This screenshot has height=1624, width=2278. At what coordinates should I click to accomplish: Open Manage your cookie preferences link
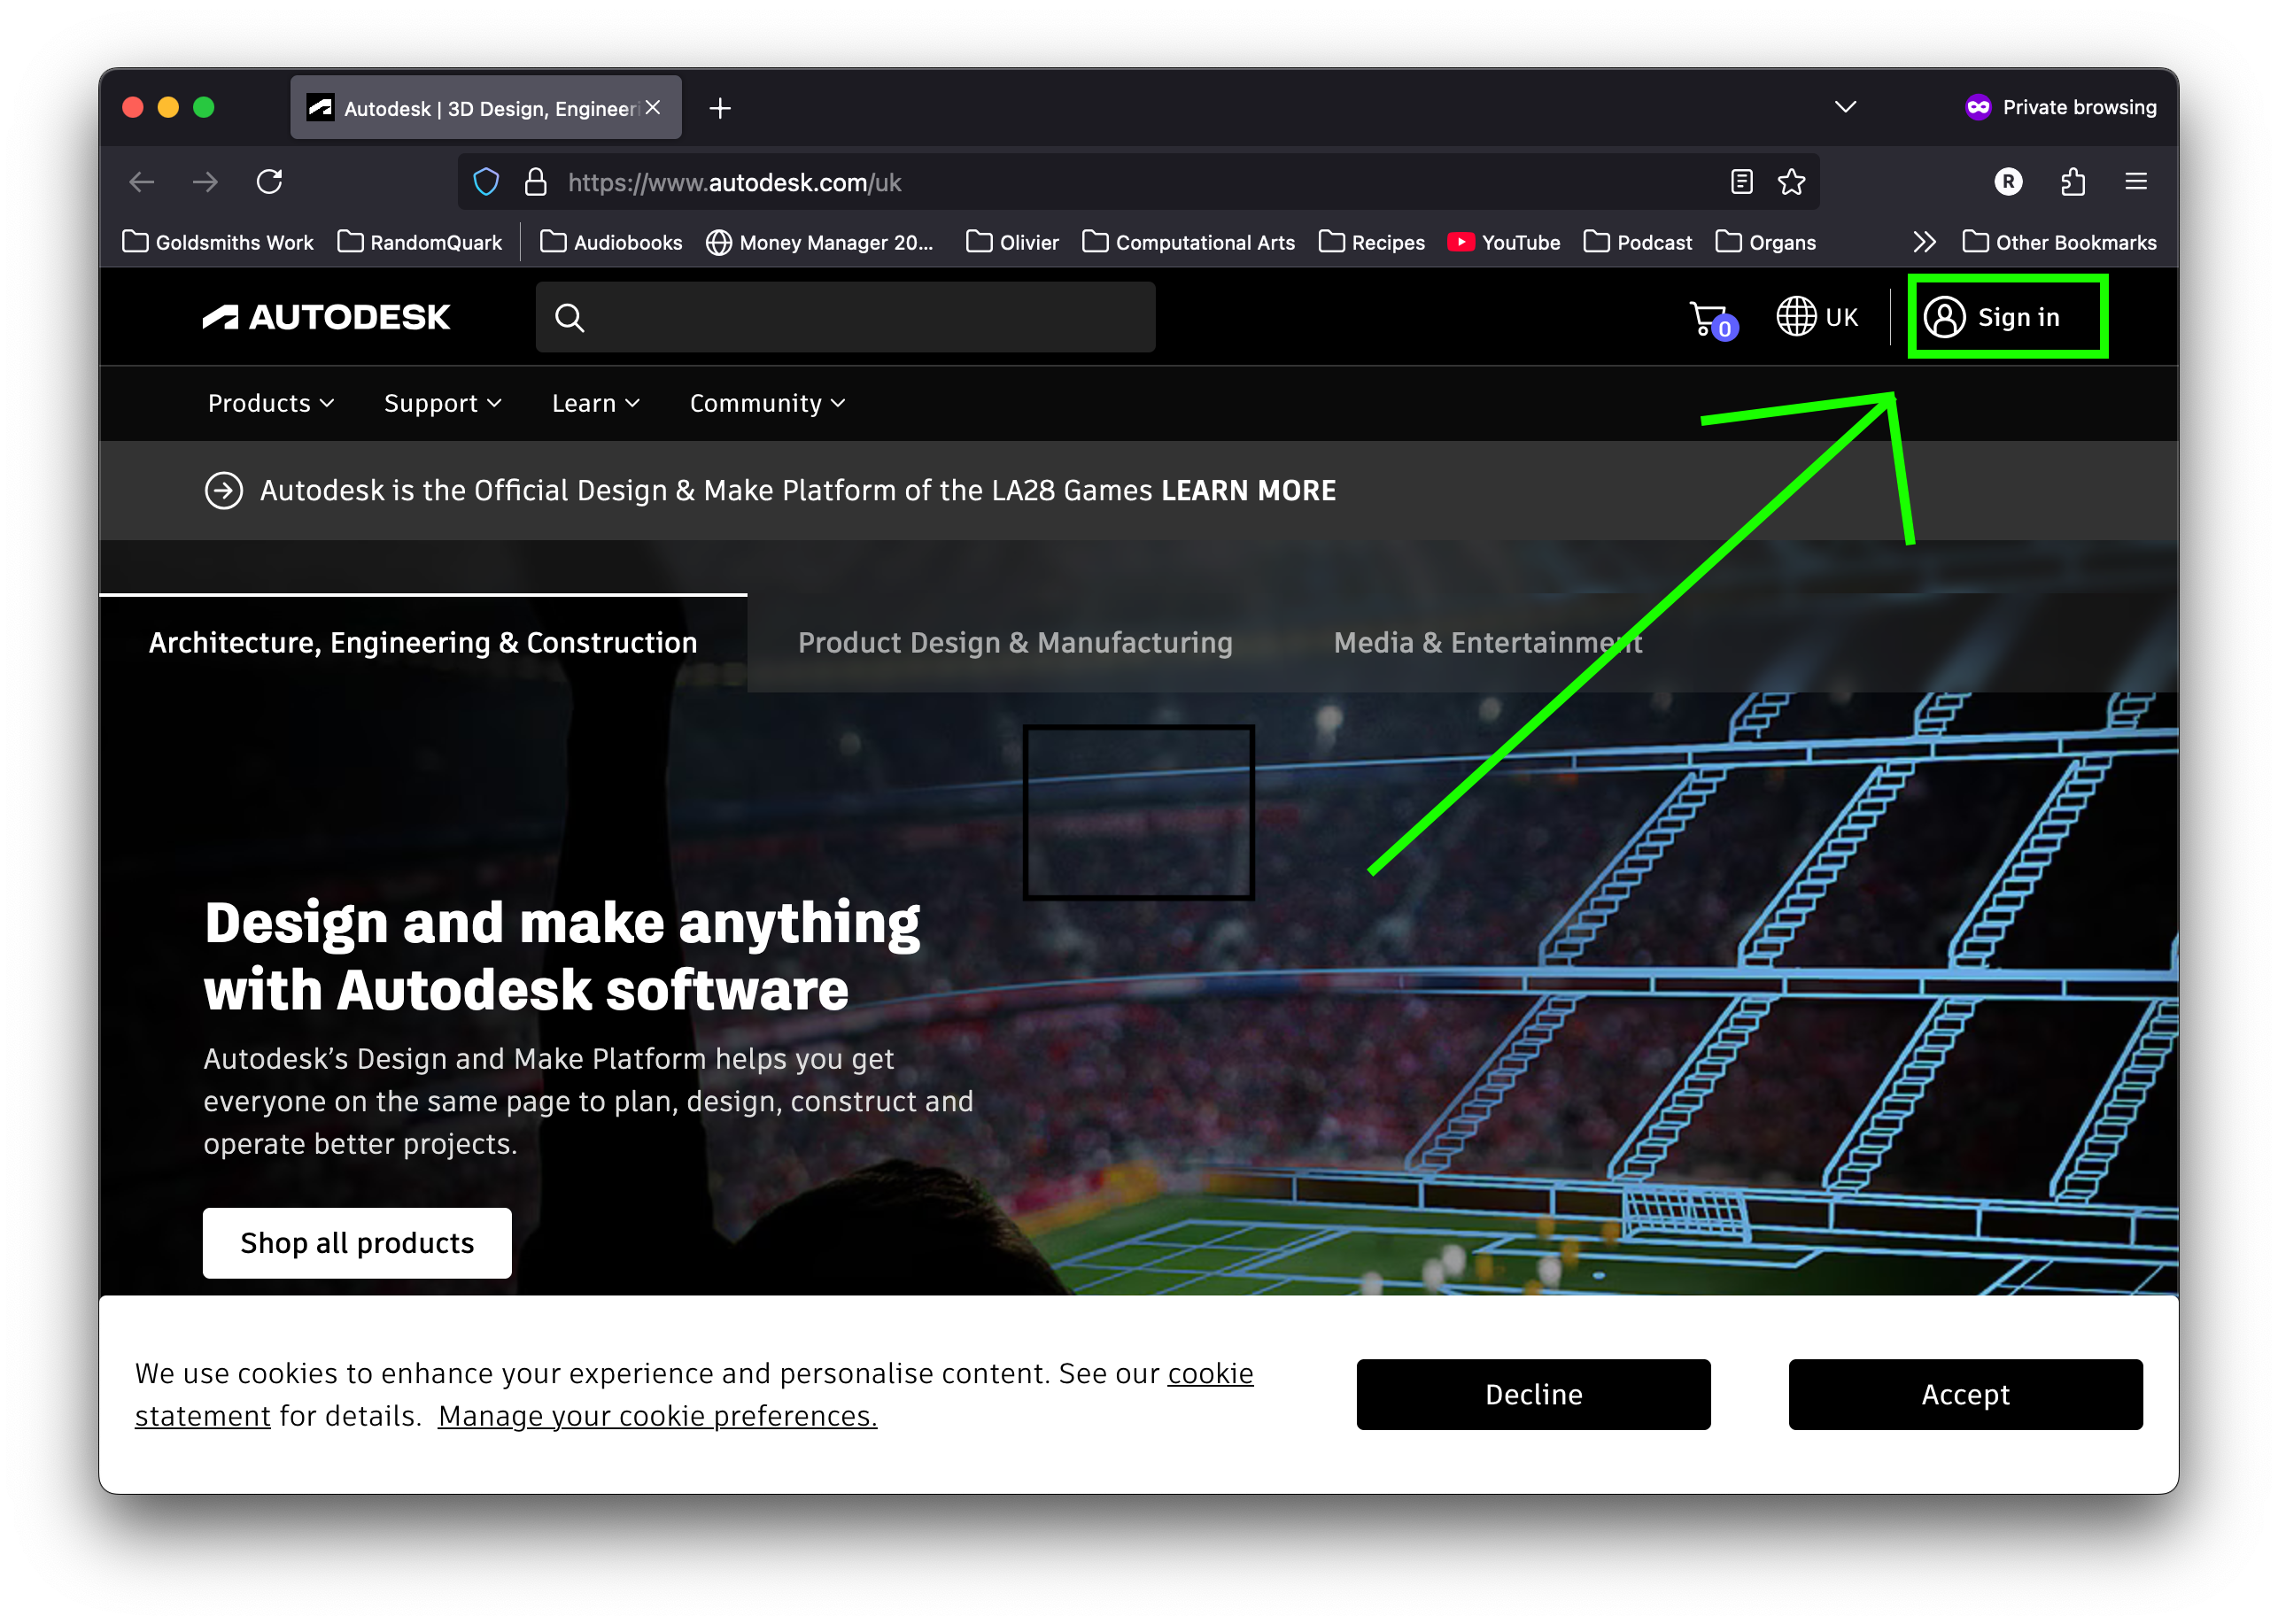click(x=657, y=1415)
